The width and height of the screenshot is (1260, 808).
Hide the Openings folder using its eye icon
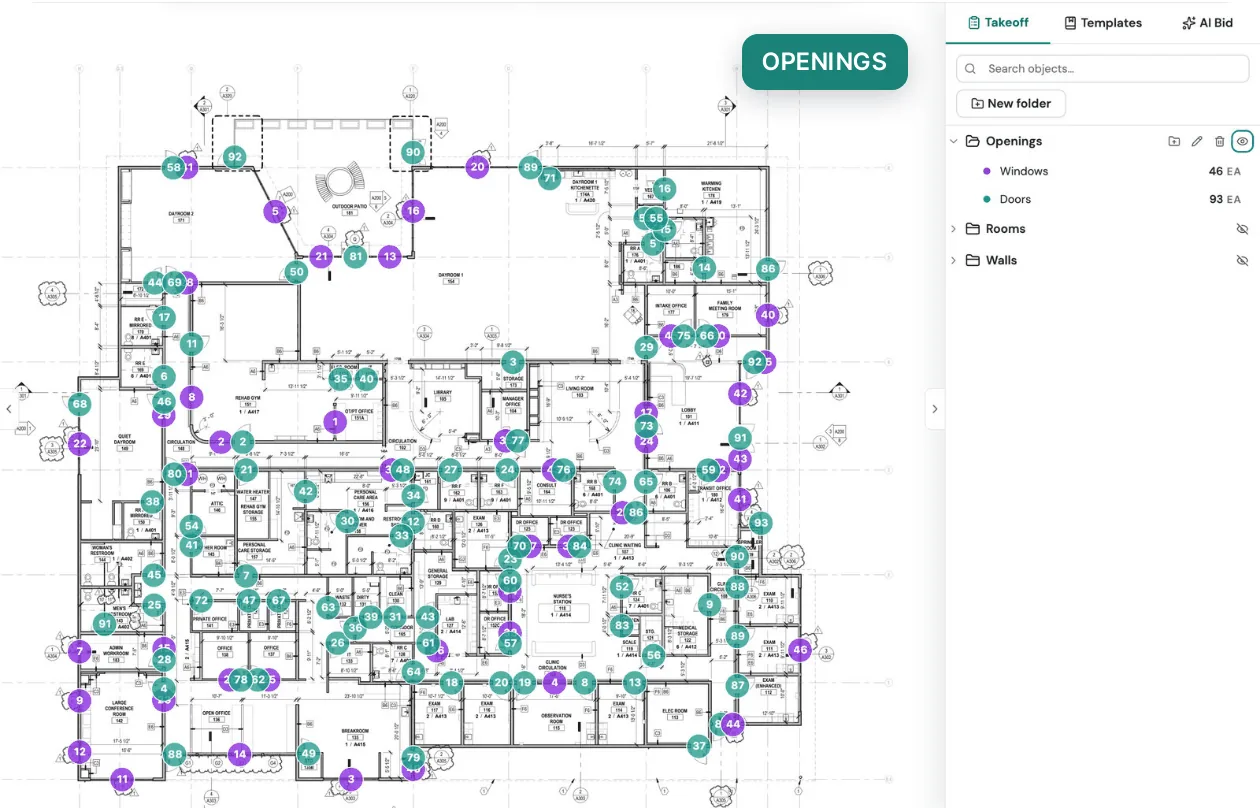point(1242,142)
